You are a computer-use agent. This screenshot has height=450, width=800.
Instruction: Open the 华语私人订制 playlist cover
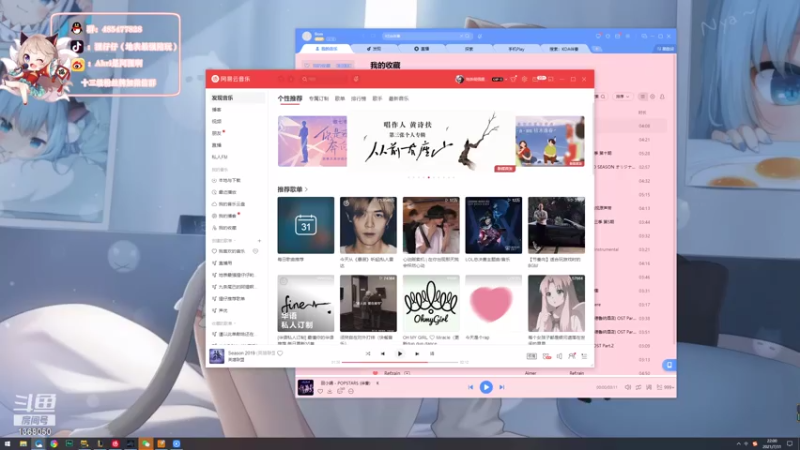[x=306, y=304]
